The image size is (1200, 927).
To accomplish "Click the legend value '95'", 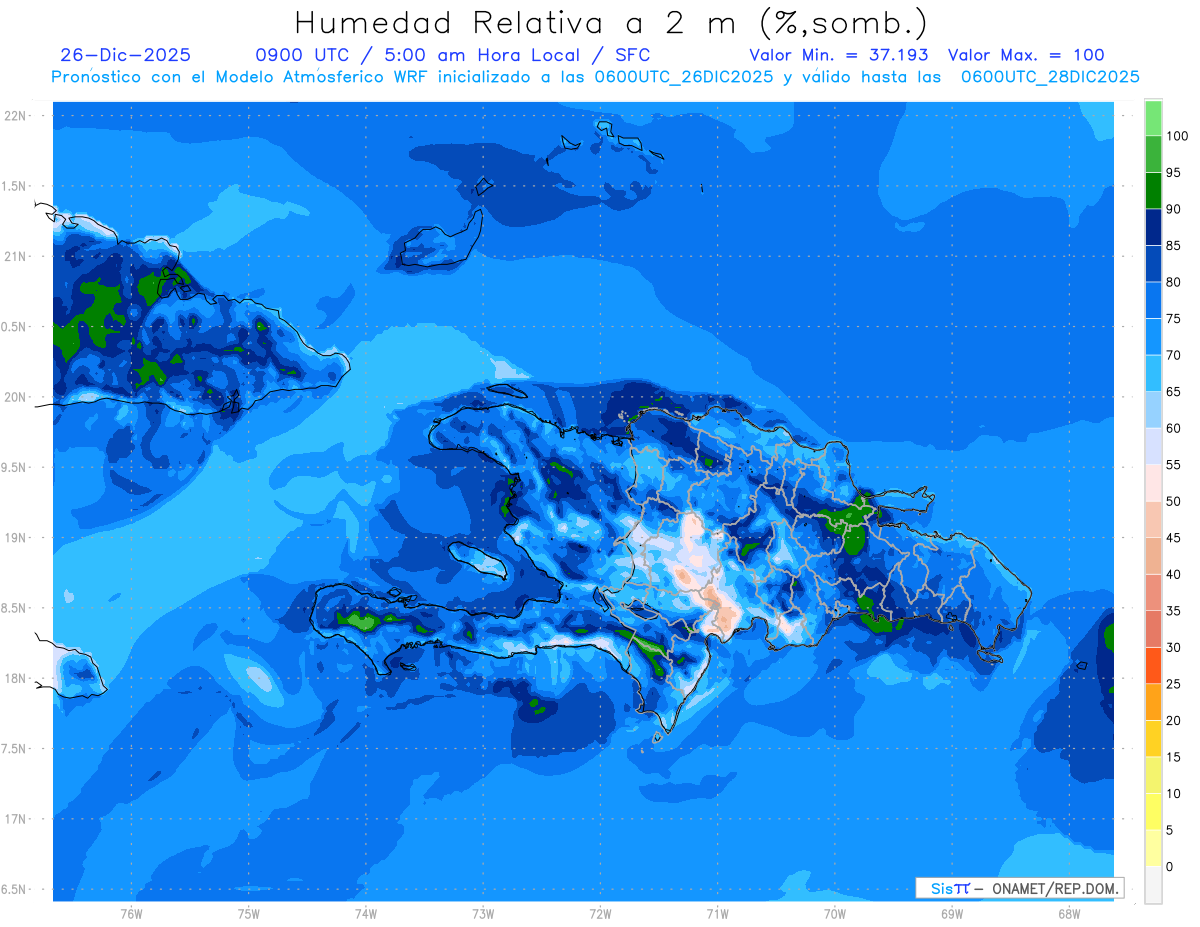I will tap(1173, 173).
